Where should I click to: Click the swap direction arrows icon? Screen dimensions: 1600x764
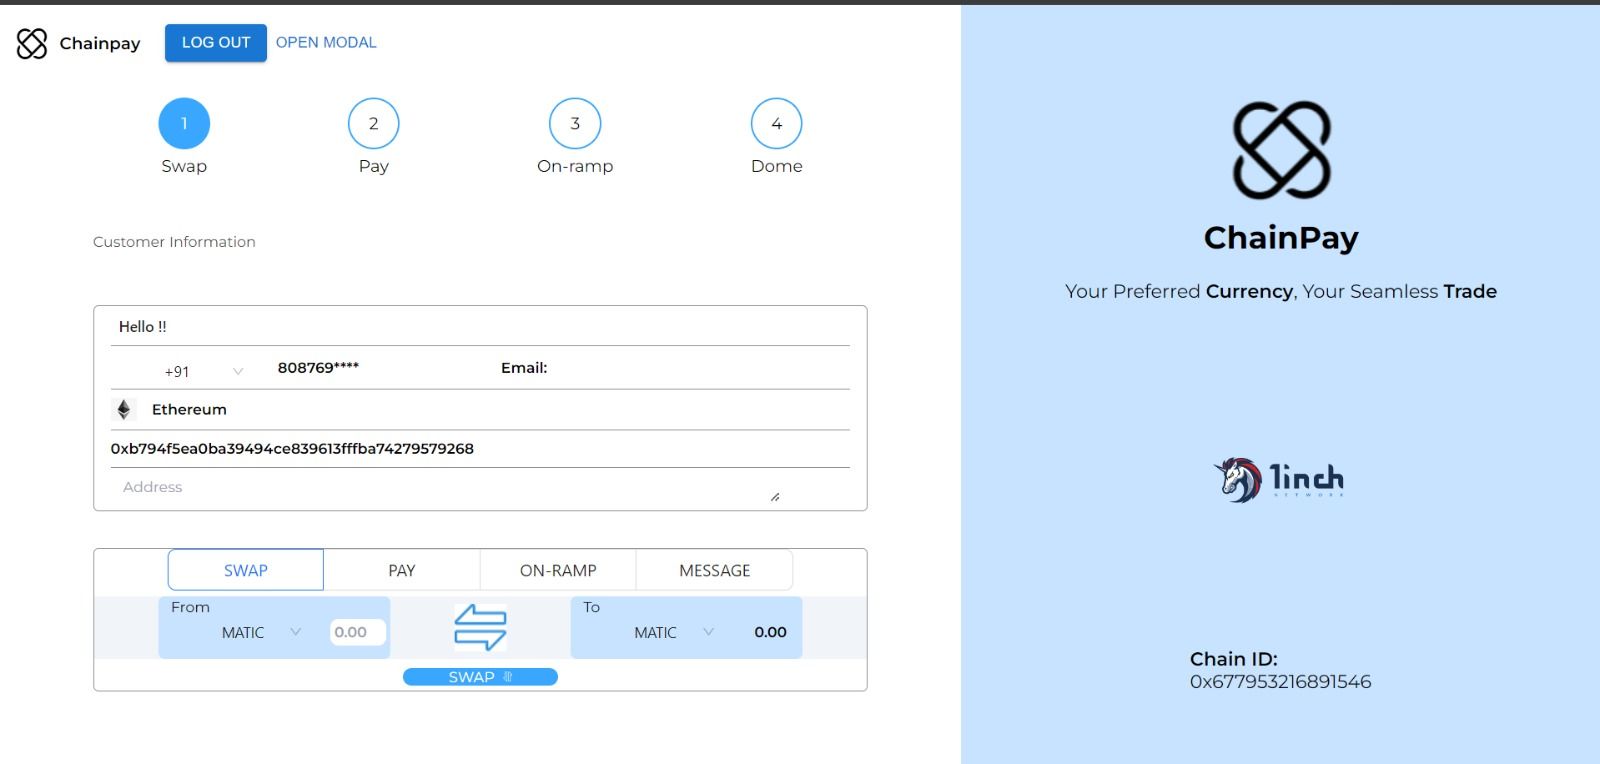[480, 628]
